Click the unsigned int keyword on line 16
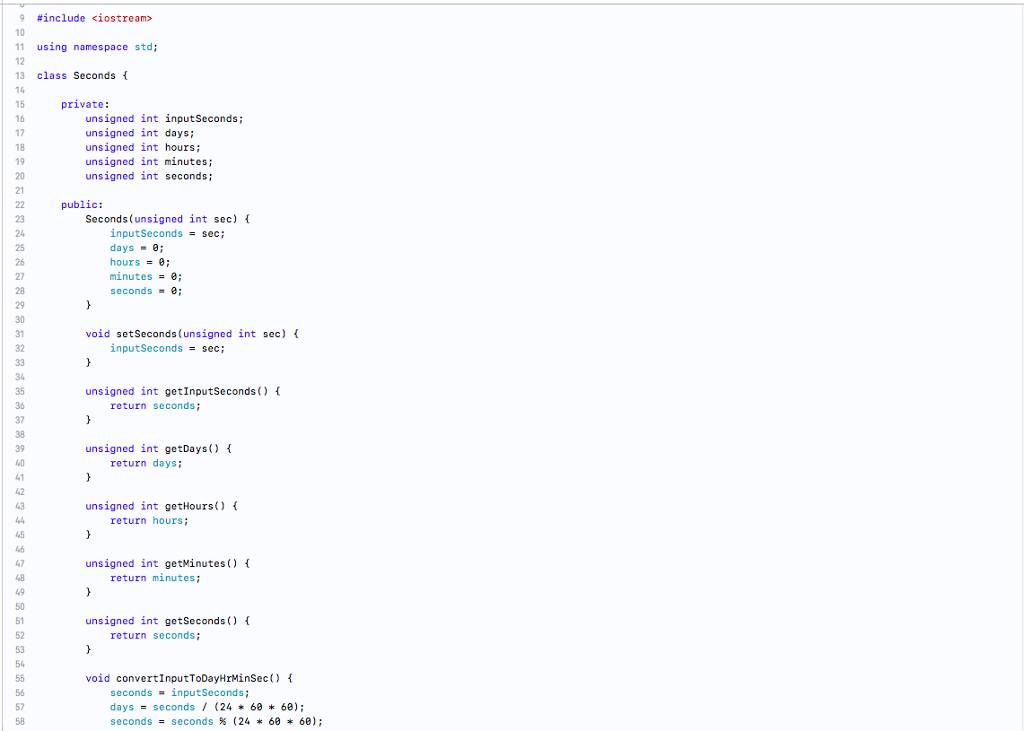Image resolution: width=1024 pixels, height=731 pixels. pyautogui.click(x=118, y=118)
